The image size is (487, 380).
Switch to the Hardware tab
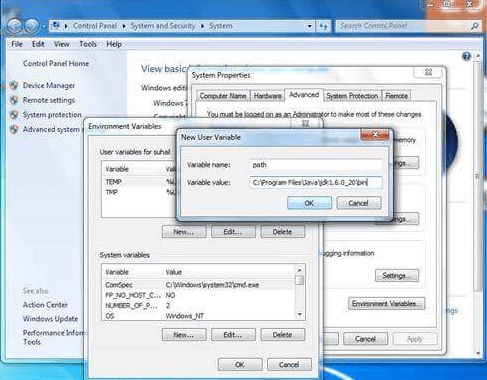point(267,96)
